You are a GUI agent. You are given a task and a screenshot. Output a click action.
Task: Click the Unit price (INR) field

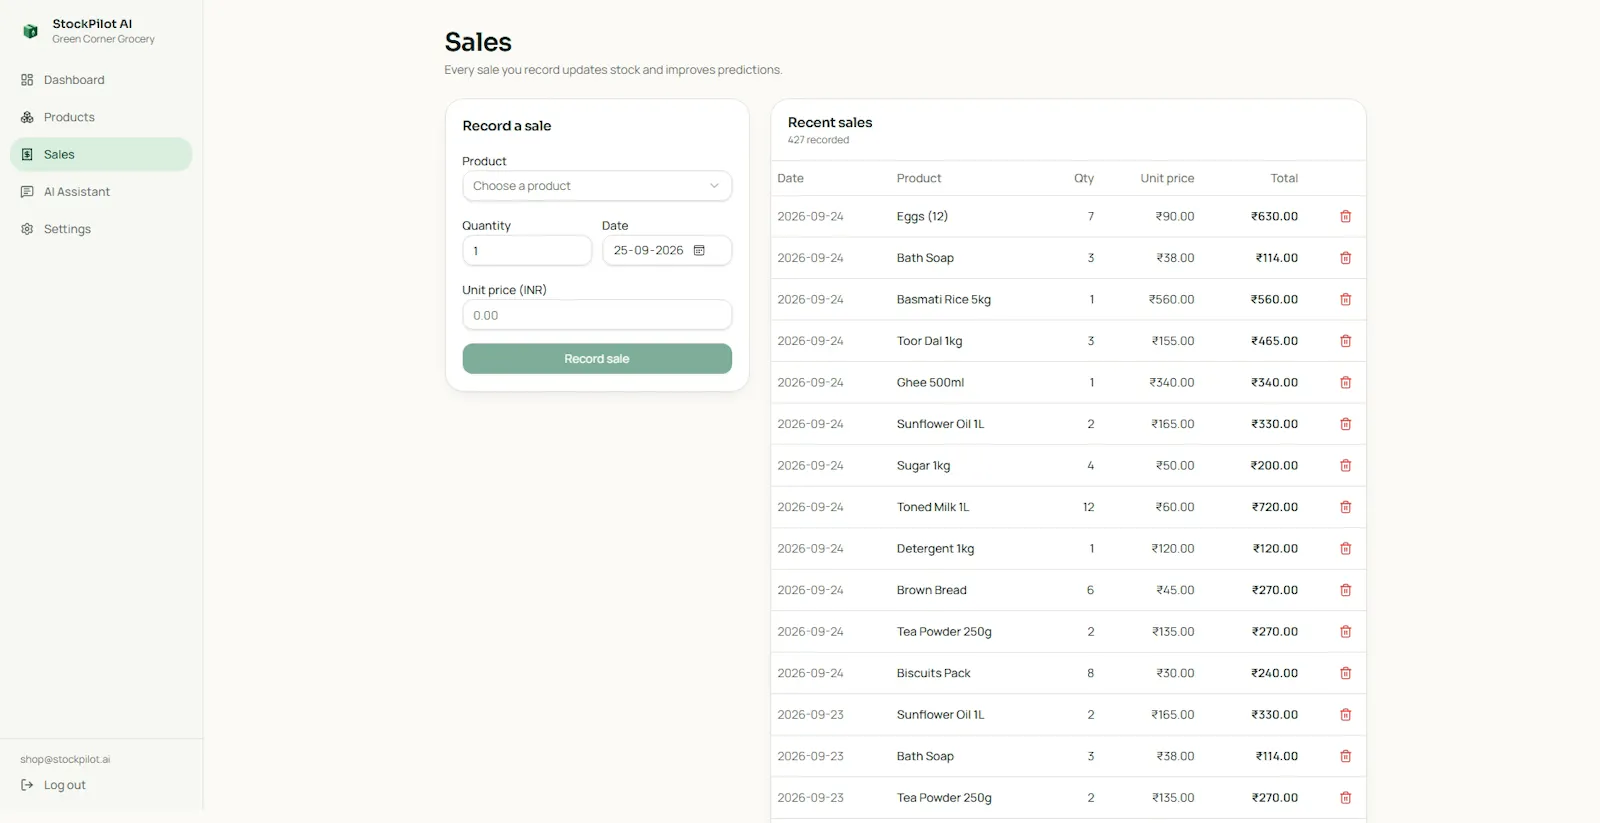coord(597,315)
